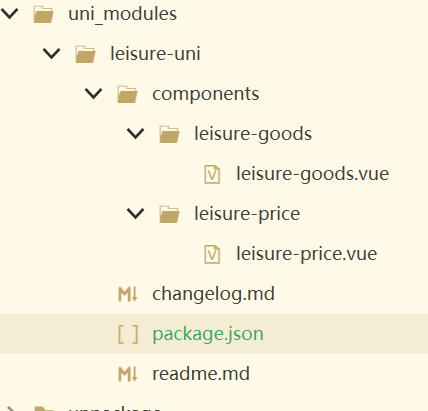Collapse the leisure-uni folder chevron
This screenshot has height=411, width=428.
52,54
